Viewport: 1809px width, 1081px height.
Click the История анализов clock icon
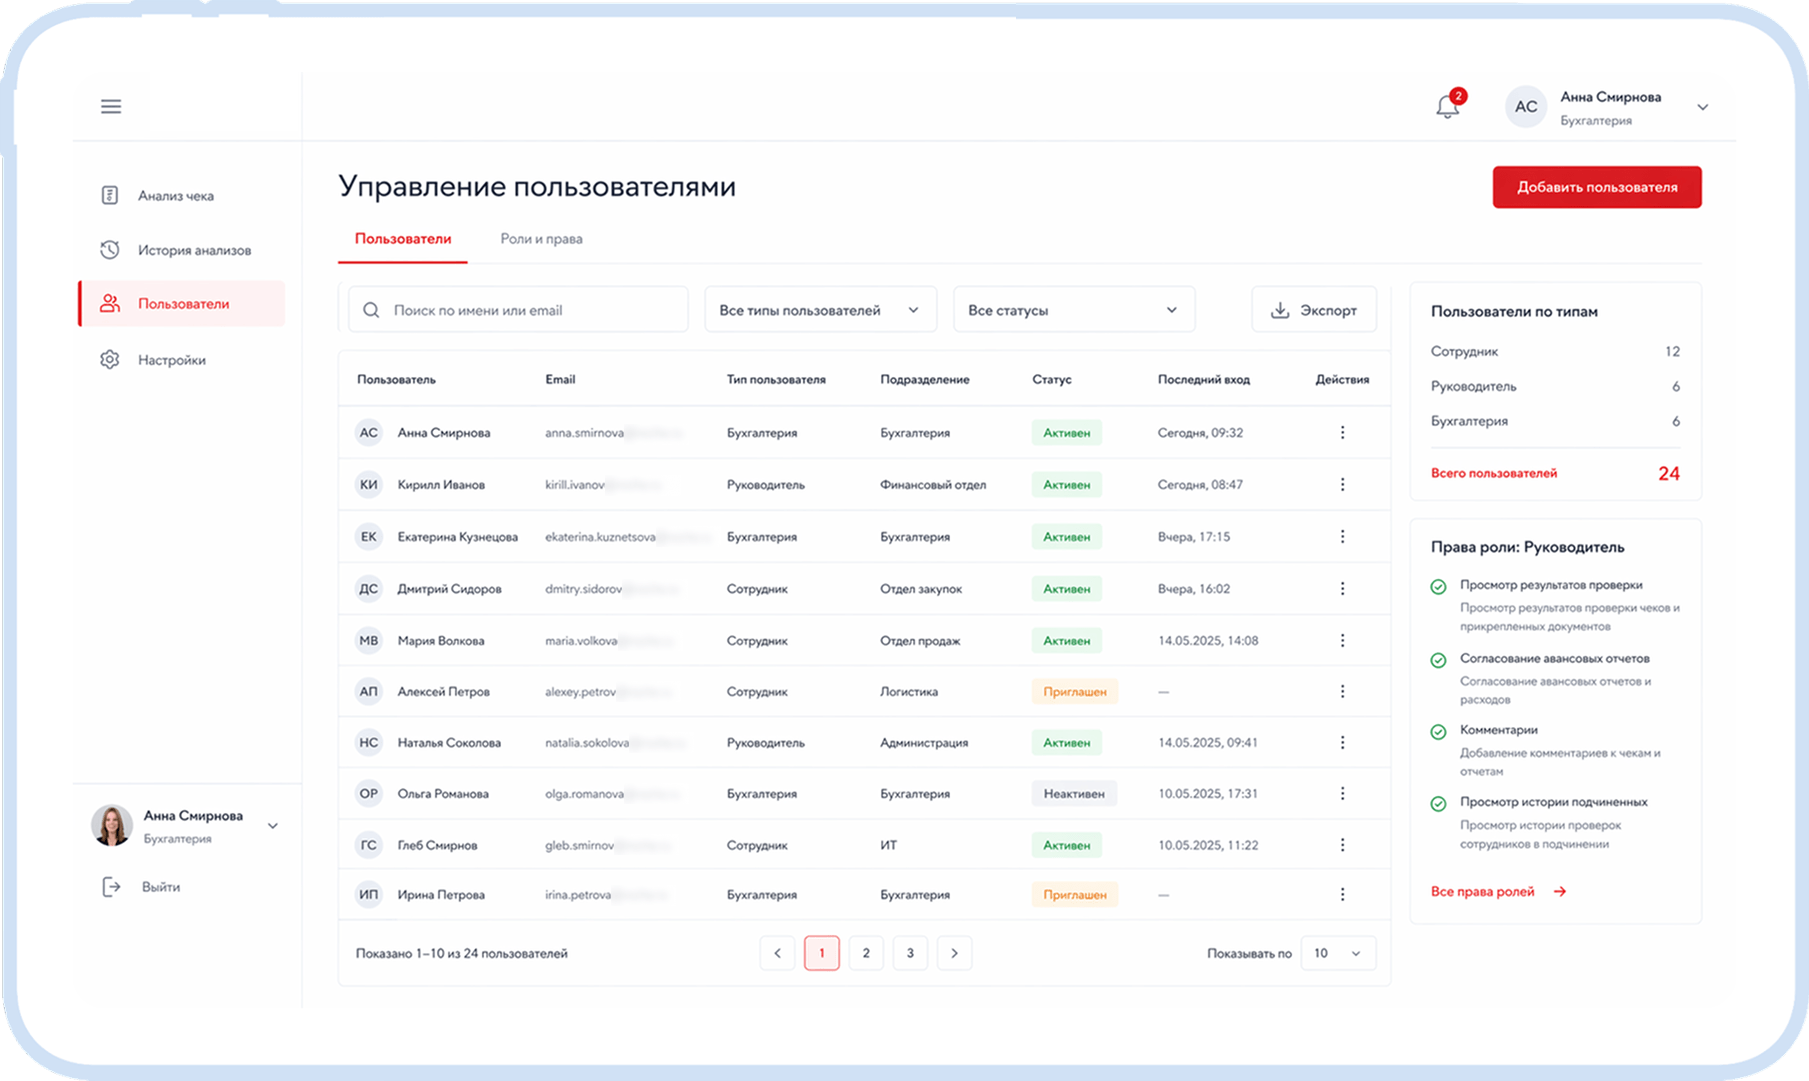coord(110,250)
